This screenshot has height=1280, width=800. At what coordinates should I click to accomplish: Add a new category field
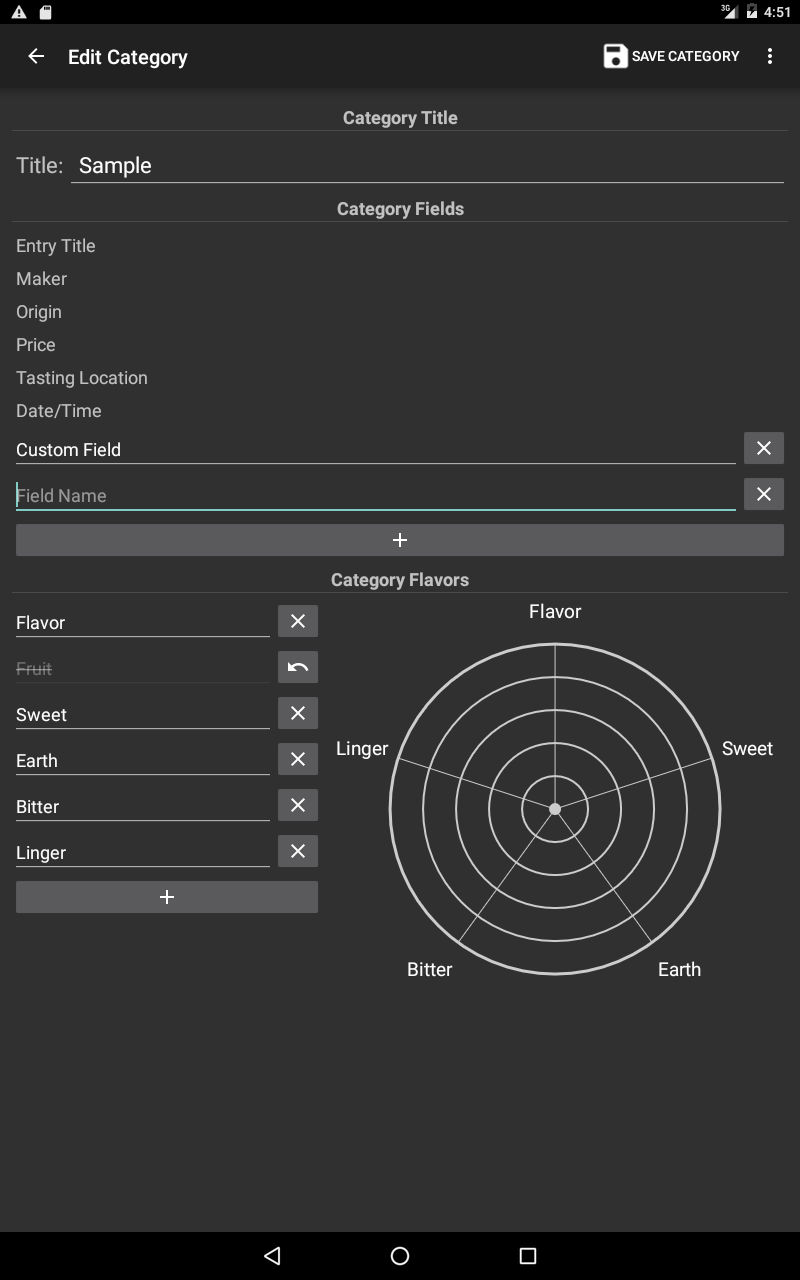(399, 540)
